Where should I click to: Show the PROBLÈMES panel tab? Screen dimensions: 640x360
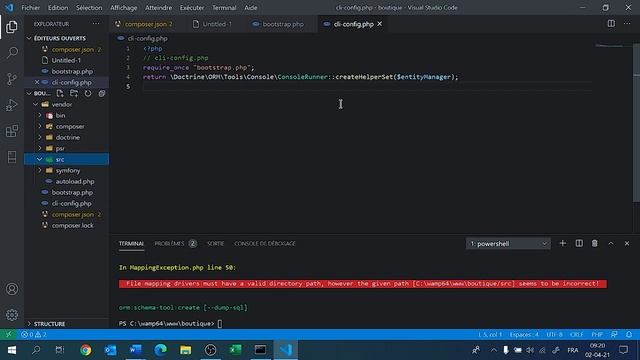(x=175, y=243)
